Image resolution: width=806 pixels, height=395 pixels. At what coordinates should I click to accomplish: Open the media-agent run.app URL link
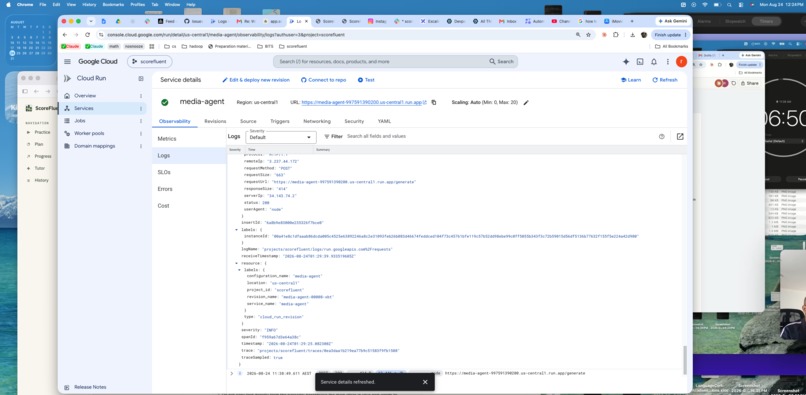363,102
